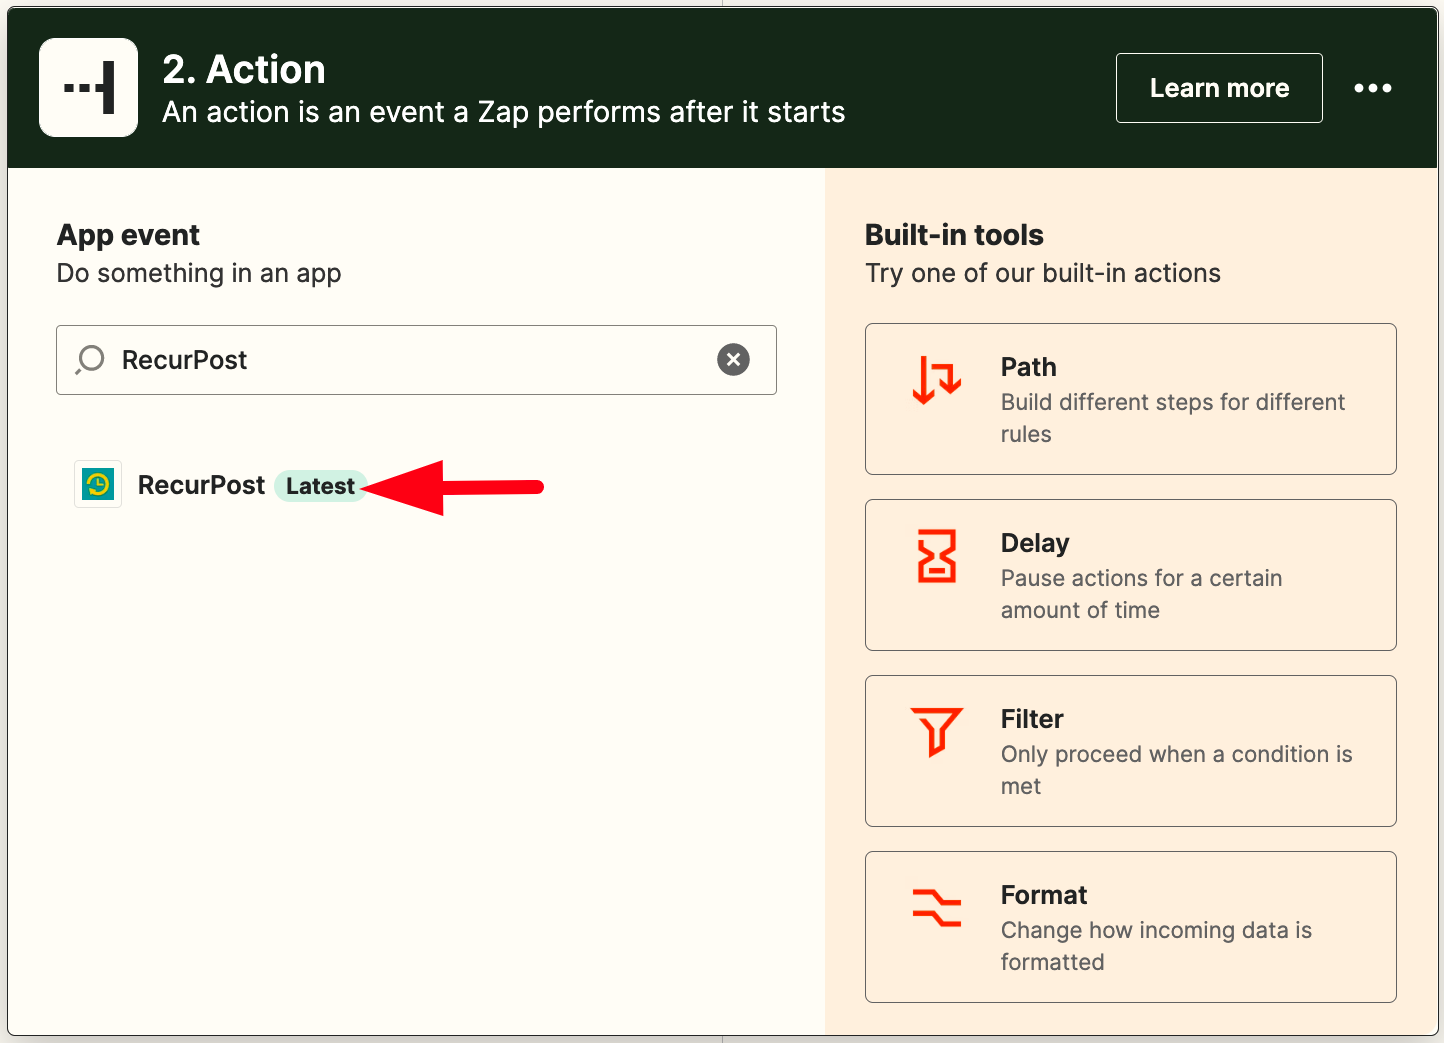Click the Latest version badge
The image size is (1444, 1043).
(320, 486)
